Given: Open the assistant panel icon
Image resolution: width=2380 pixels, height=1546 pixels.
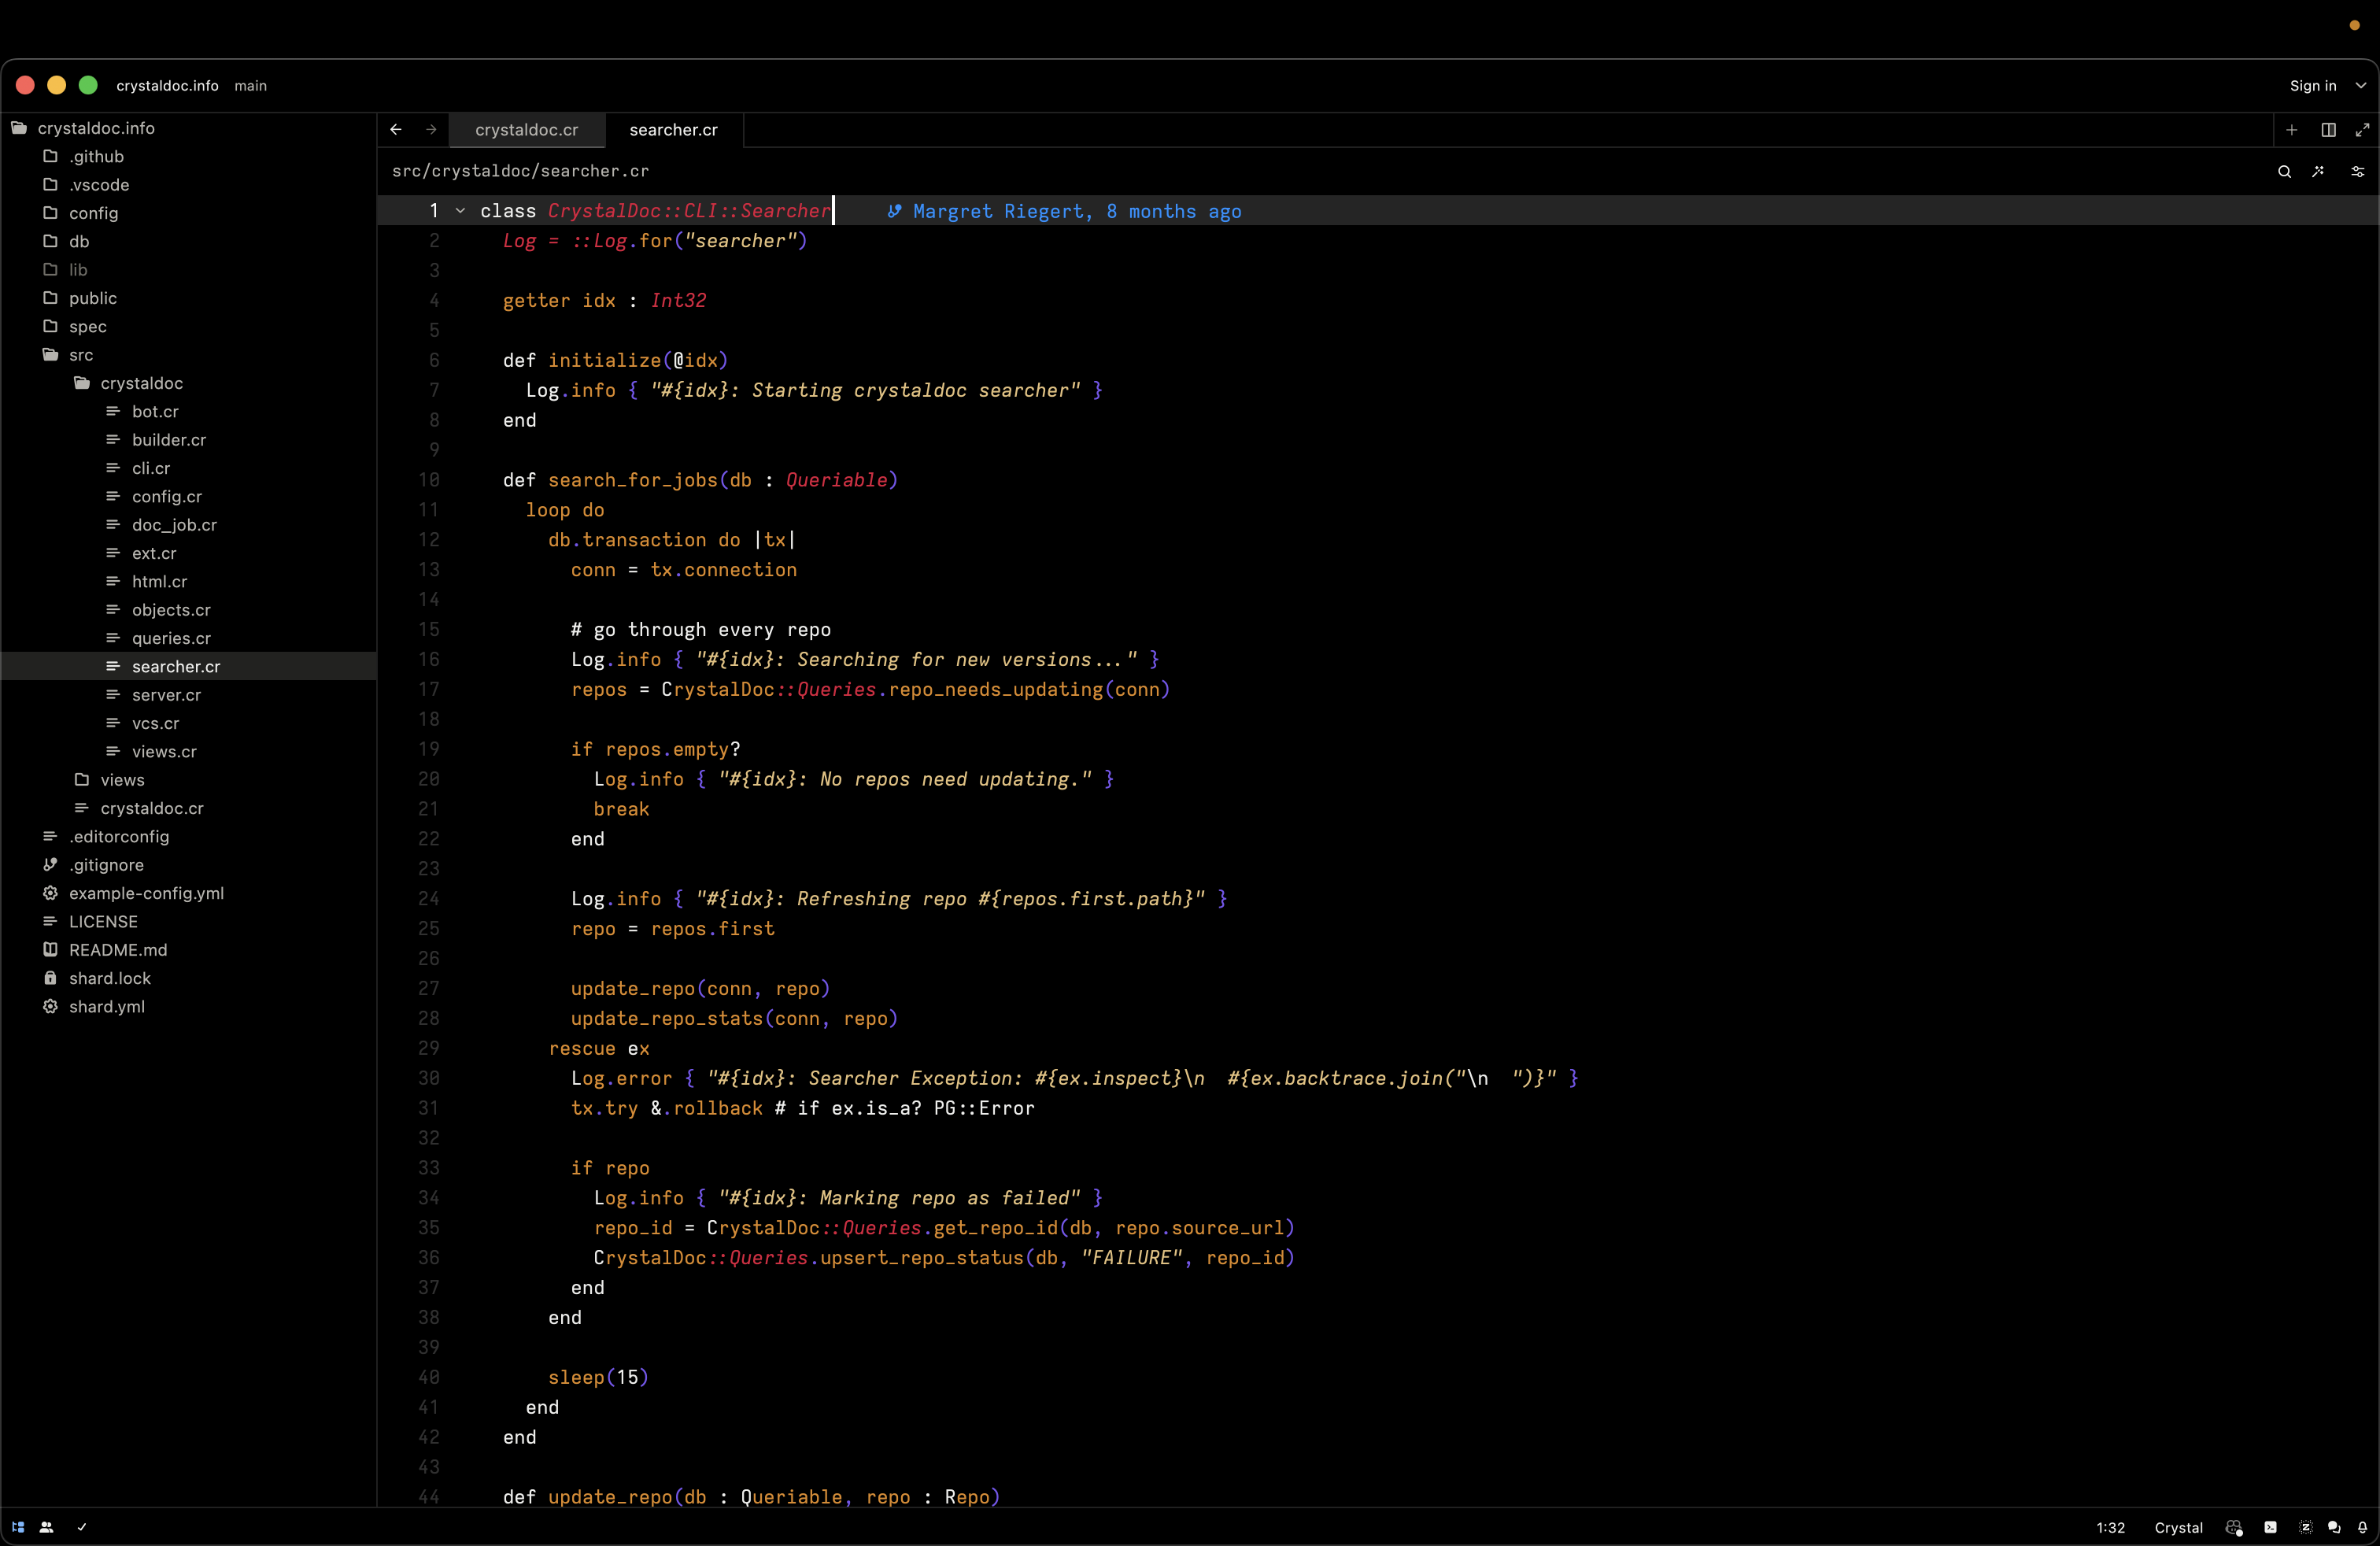Looking at the screenshot, I should [2305, 1527].
